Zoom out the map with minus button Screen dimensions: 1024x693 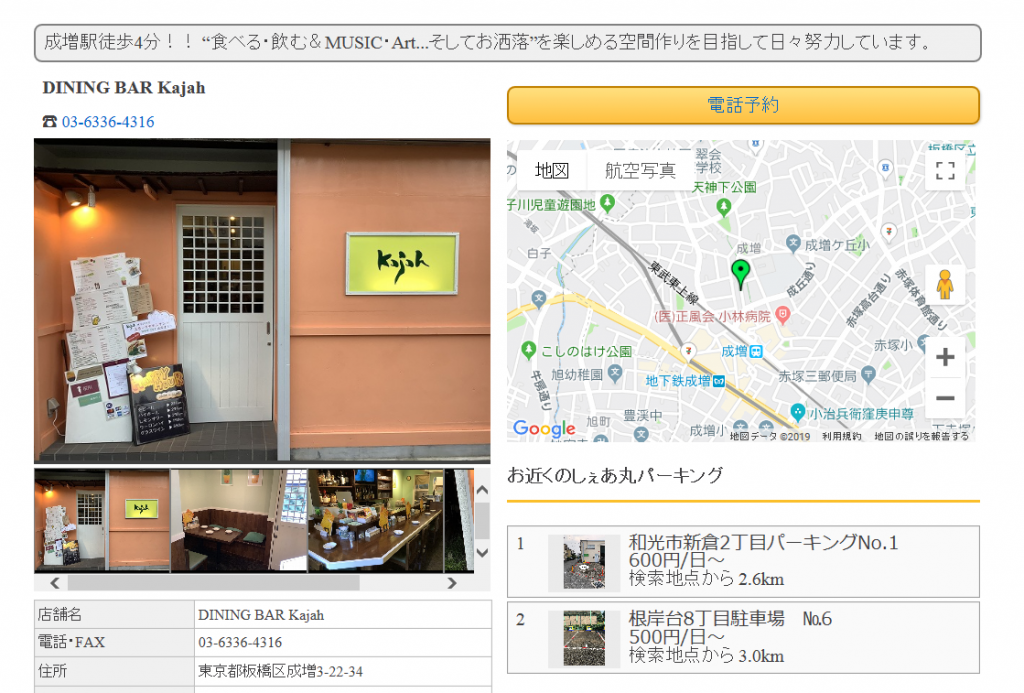tap(945, 398)
